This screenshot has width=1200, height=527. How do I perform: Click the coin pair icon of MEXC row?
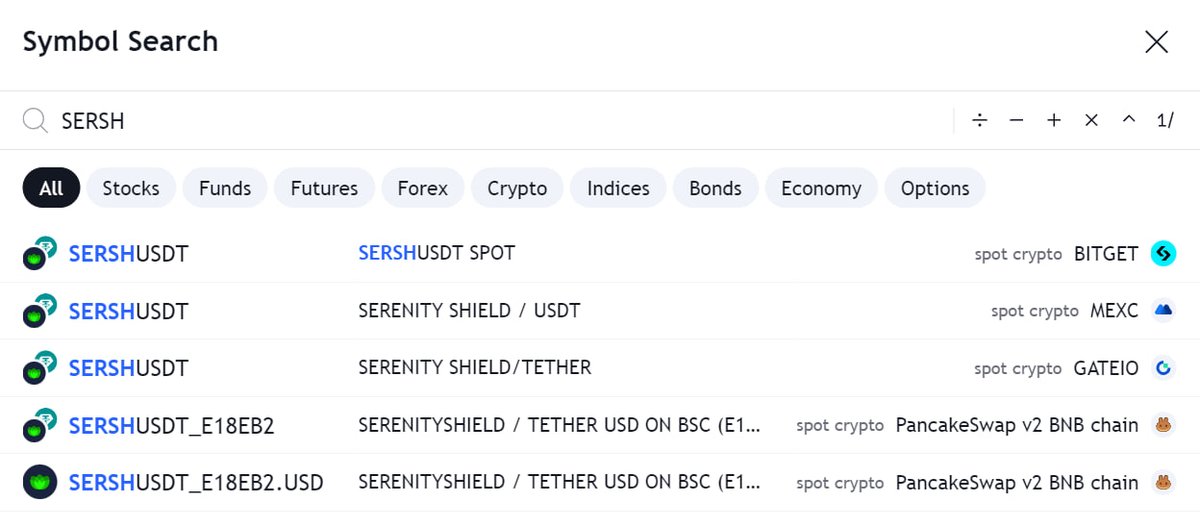point(40,311)
